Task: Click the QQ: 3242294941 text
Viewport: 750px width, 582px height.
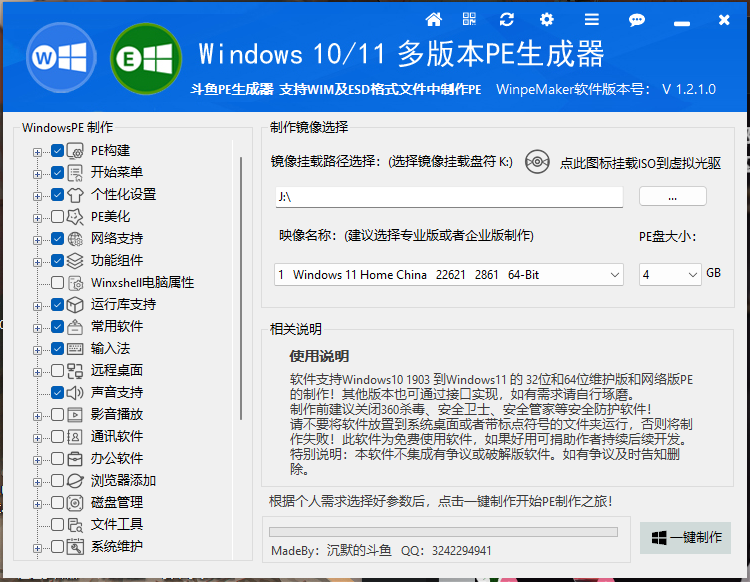Action: tap(446, 551)
